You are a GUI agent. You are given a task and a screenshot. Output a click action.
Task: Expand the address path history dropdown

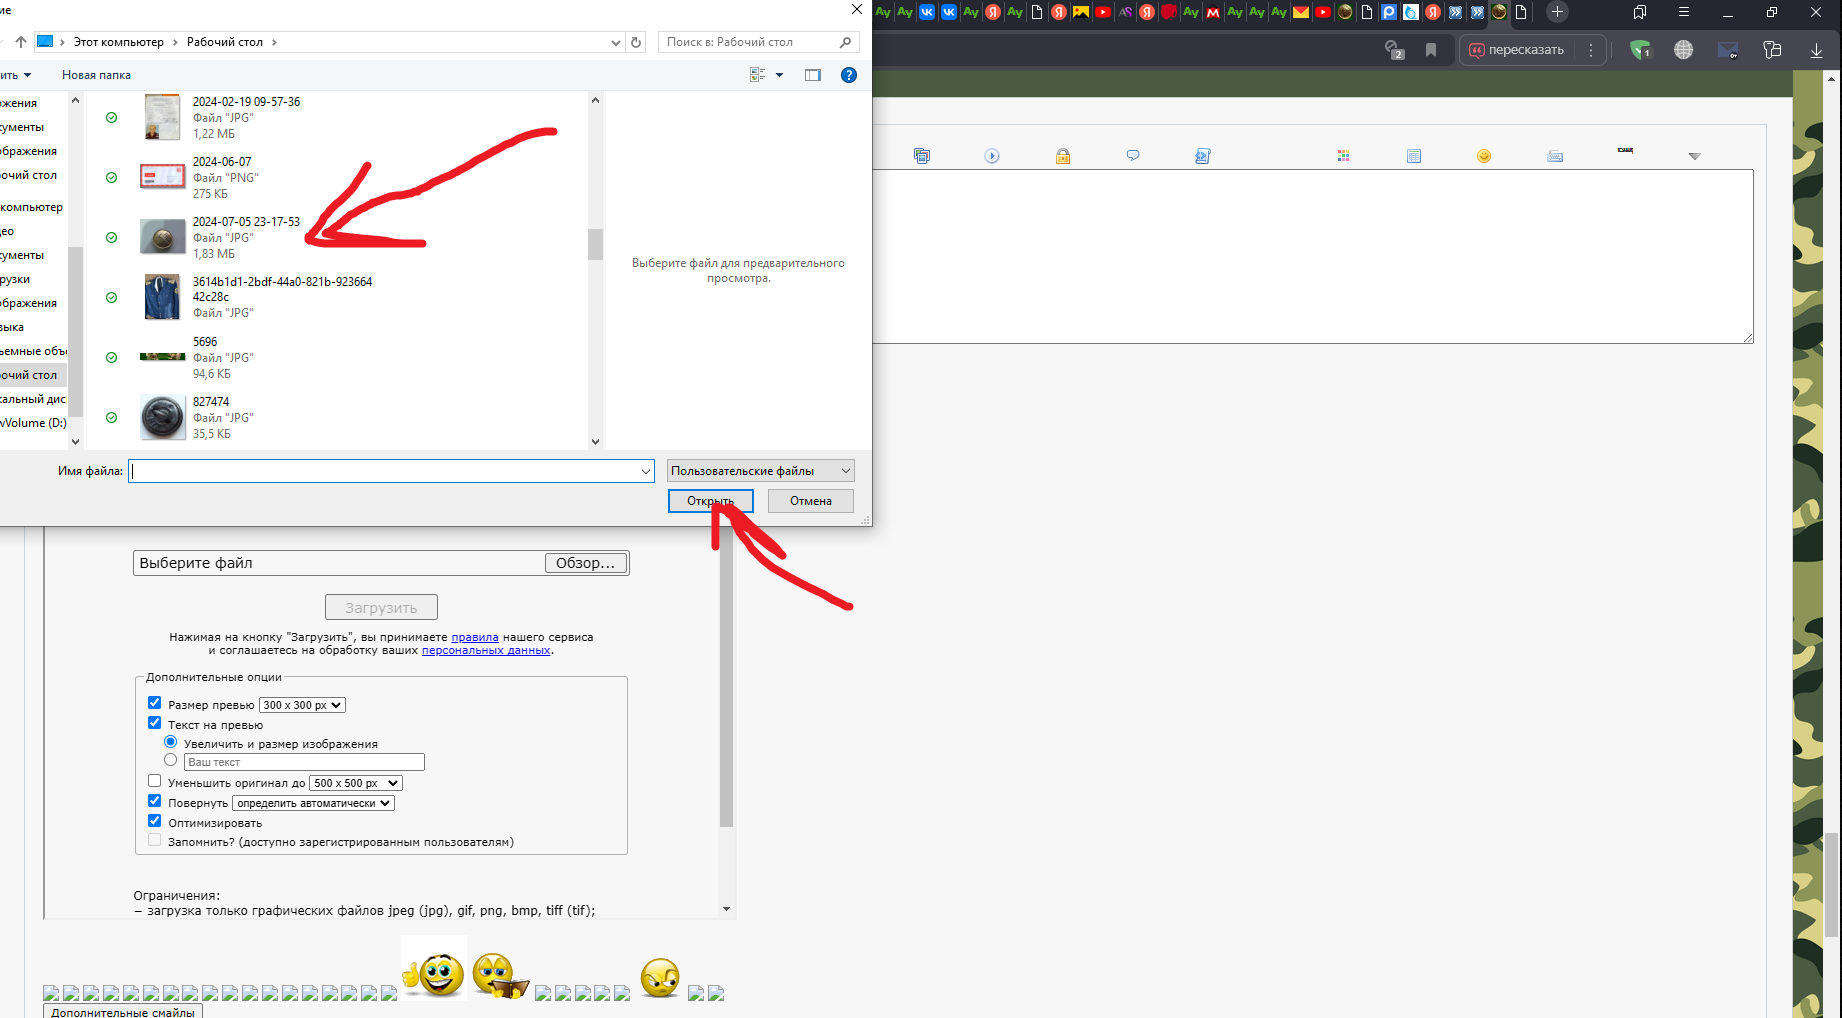[615, 42]
